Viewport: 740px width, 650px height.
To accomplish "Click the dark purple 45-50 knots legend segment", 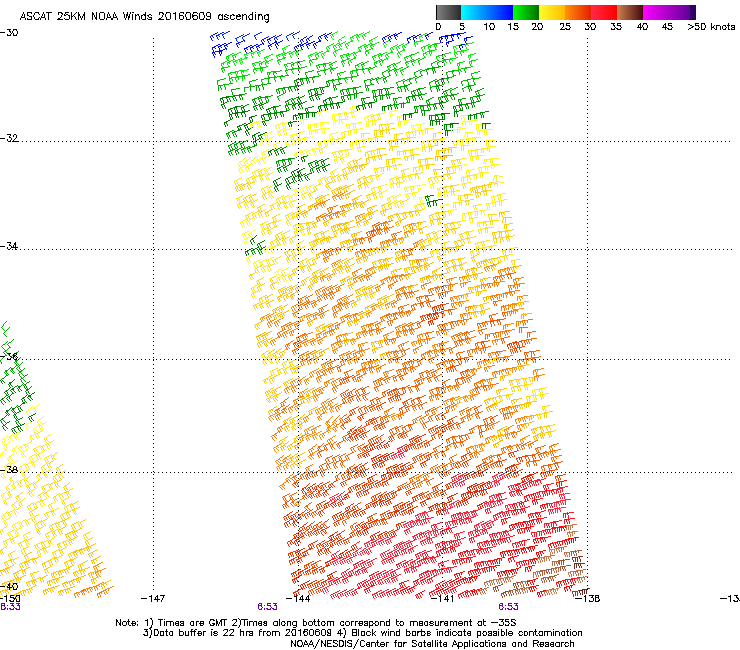I will [682, 12].
